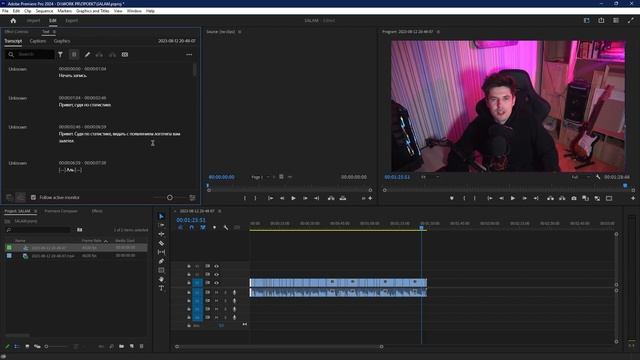Toggle eye visibility of track containing video clip

click(216, 282)
